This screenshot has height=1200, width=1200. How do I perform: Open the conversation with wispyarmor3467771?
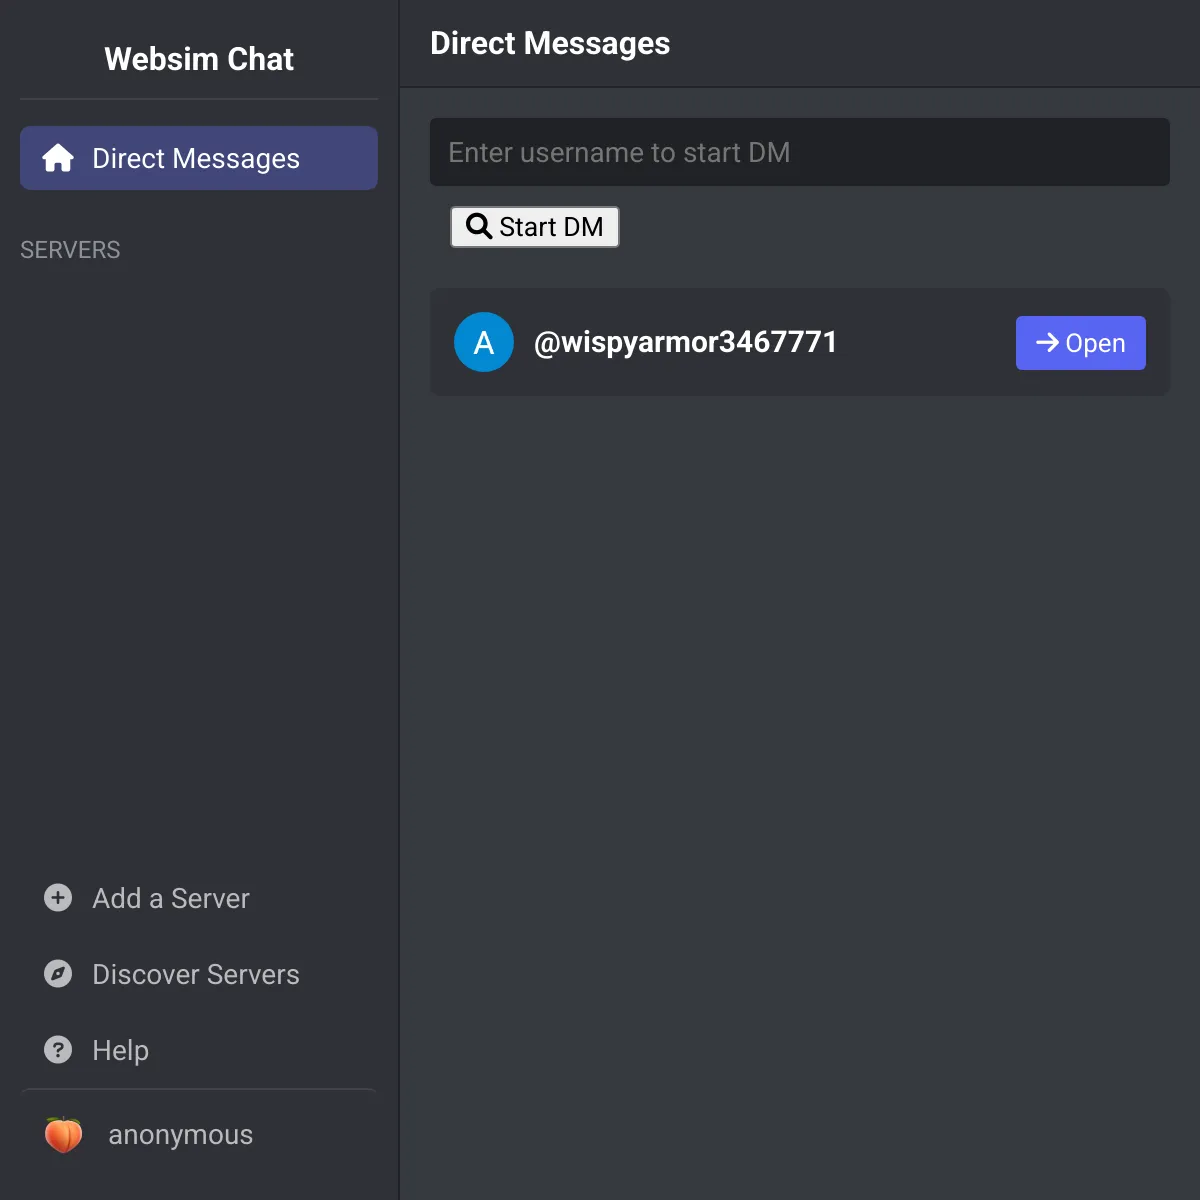(x=1081, y=343)
